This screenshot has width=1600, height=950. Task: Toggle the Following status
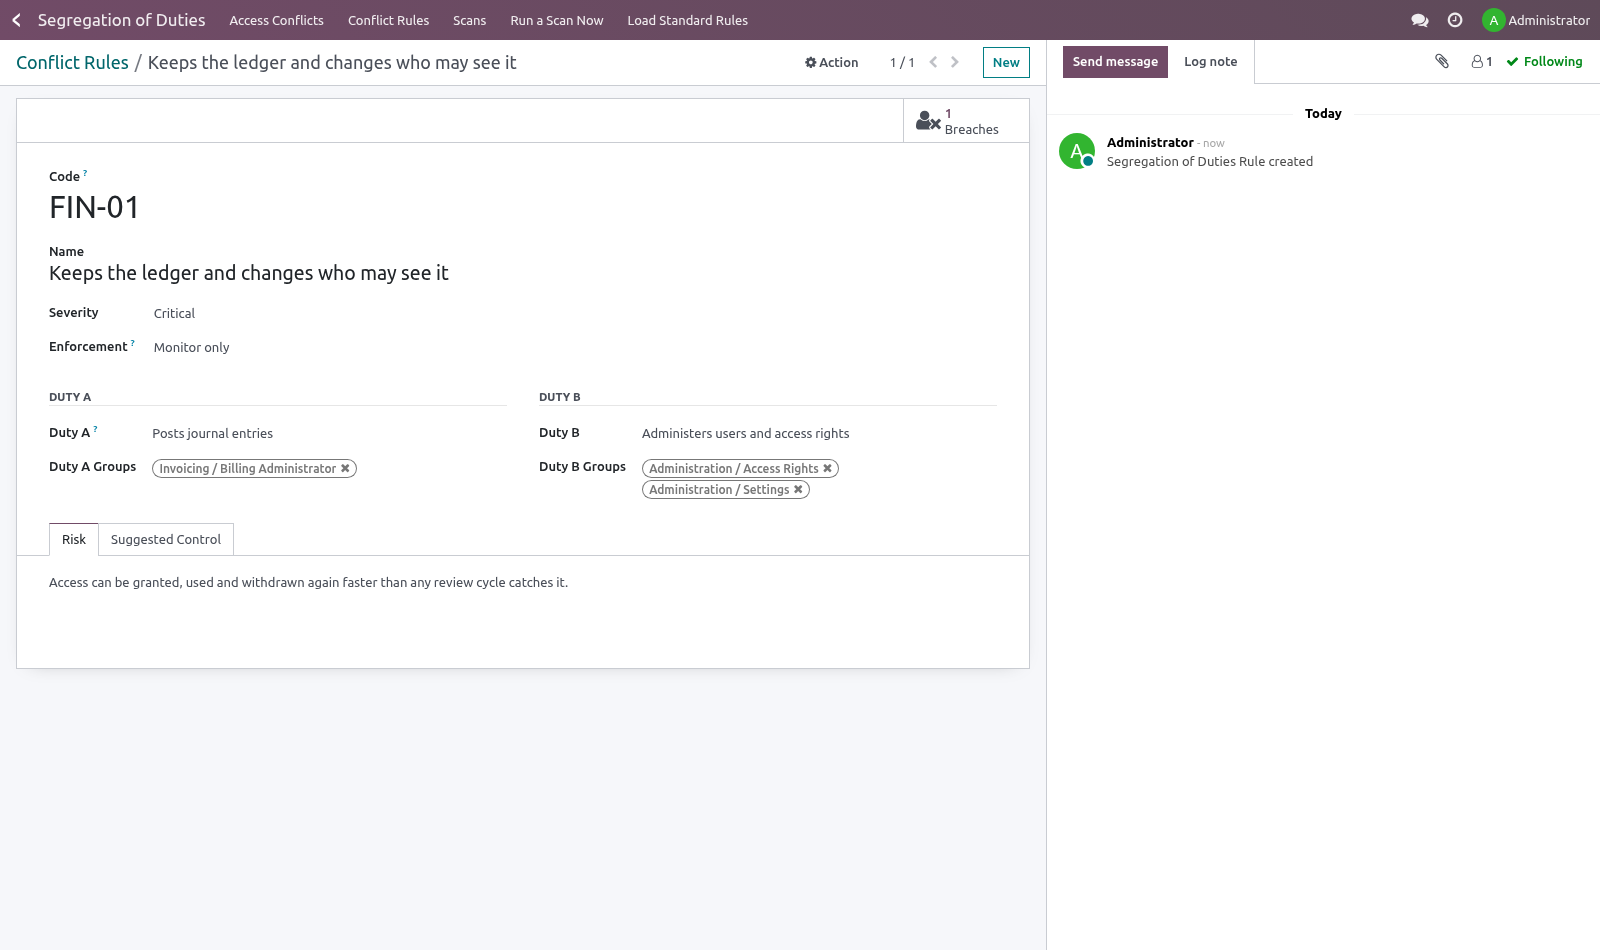click(x=1545, y=62)
